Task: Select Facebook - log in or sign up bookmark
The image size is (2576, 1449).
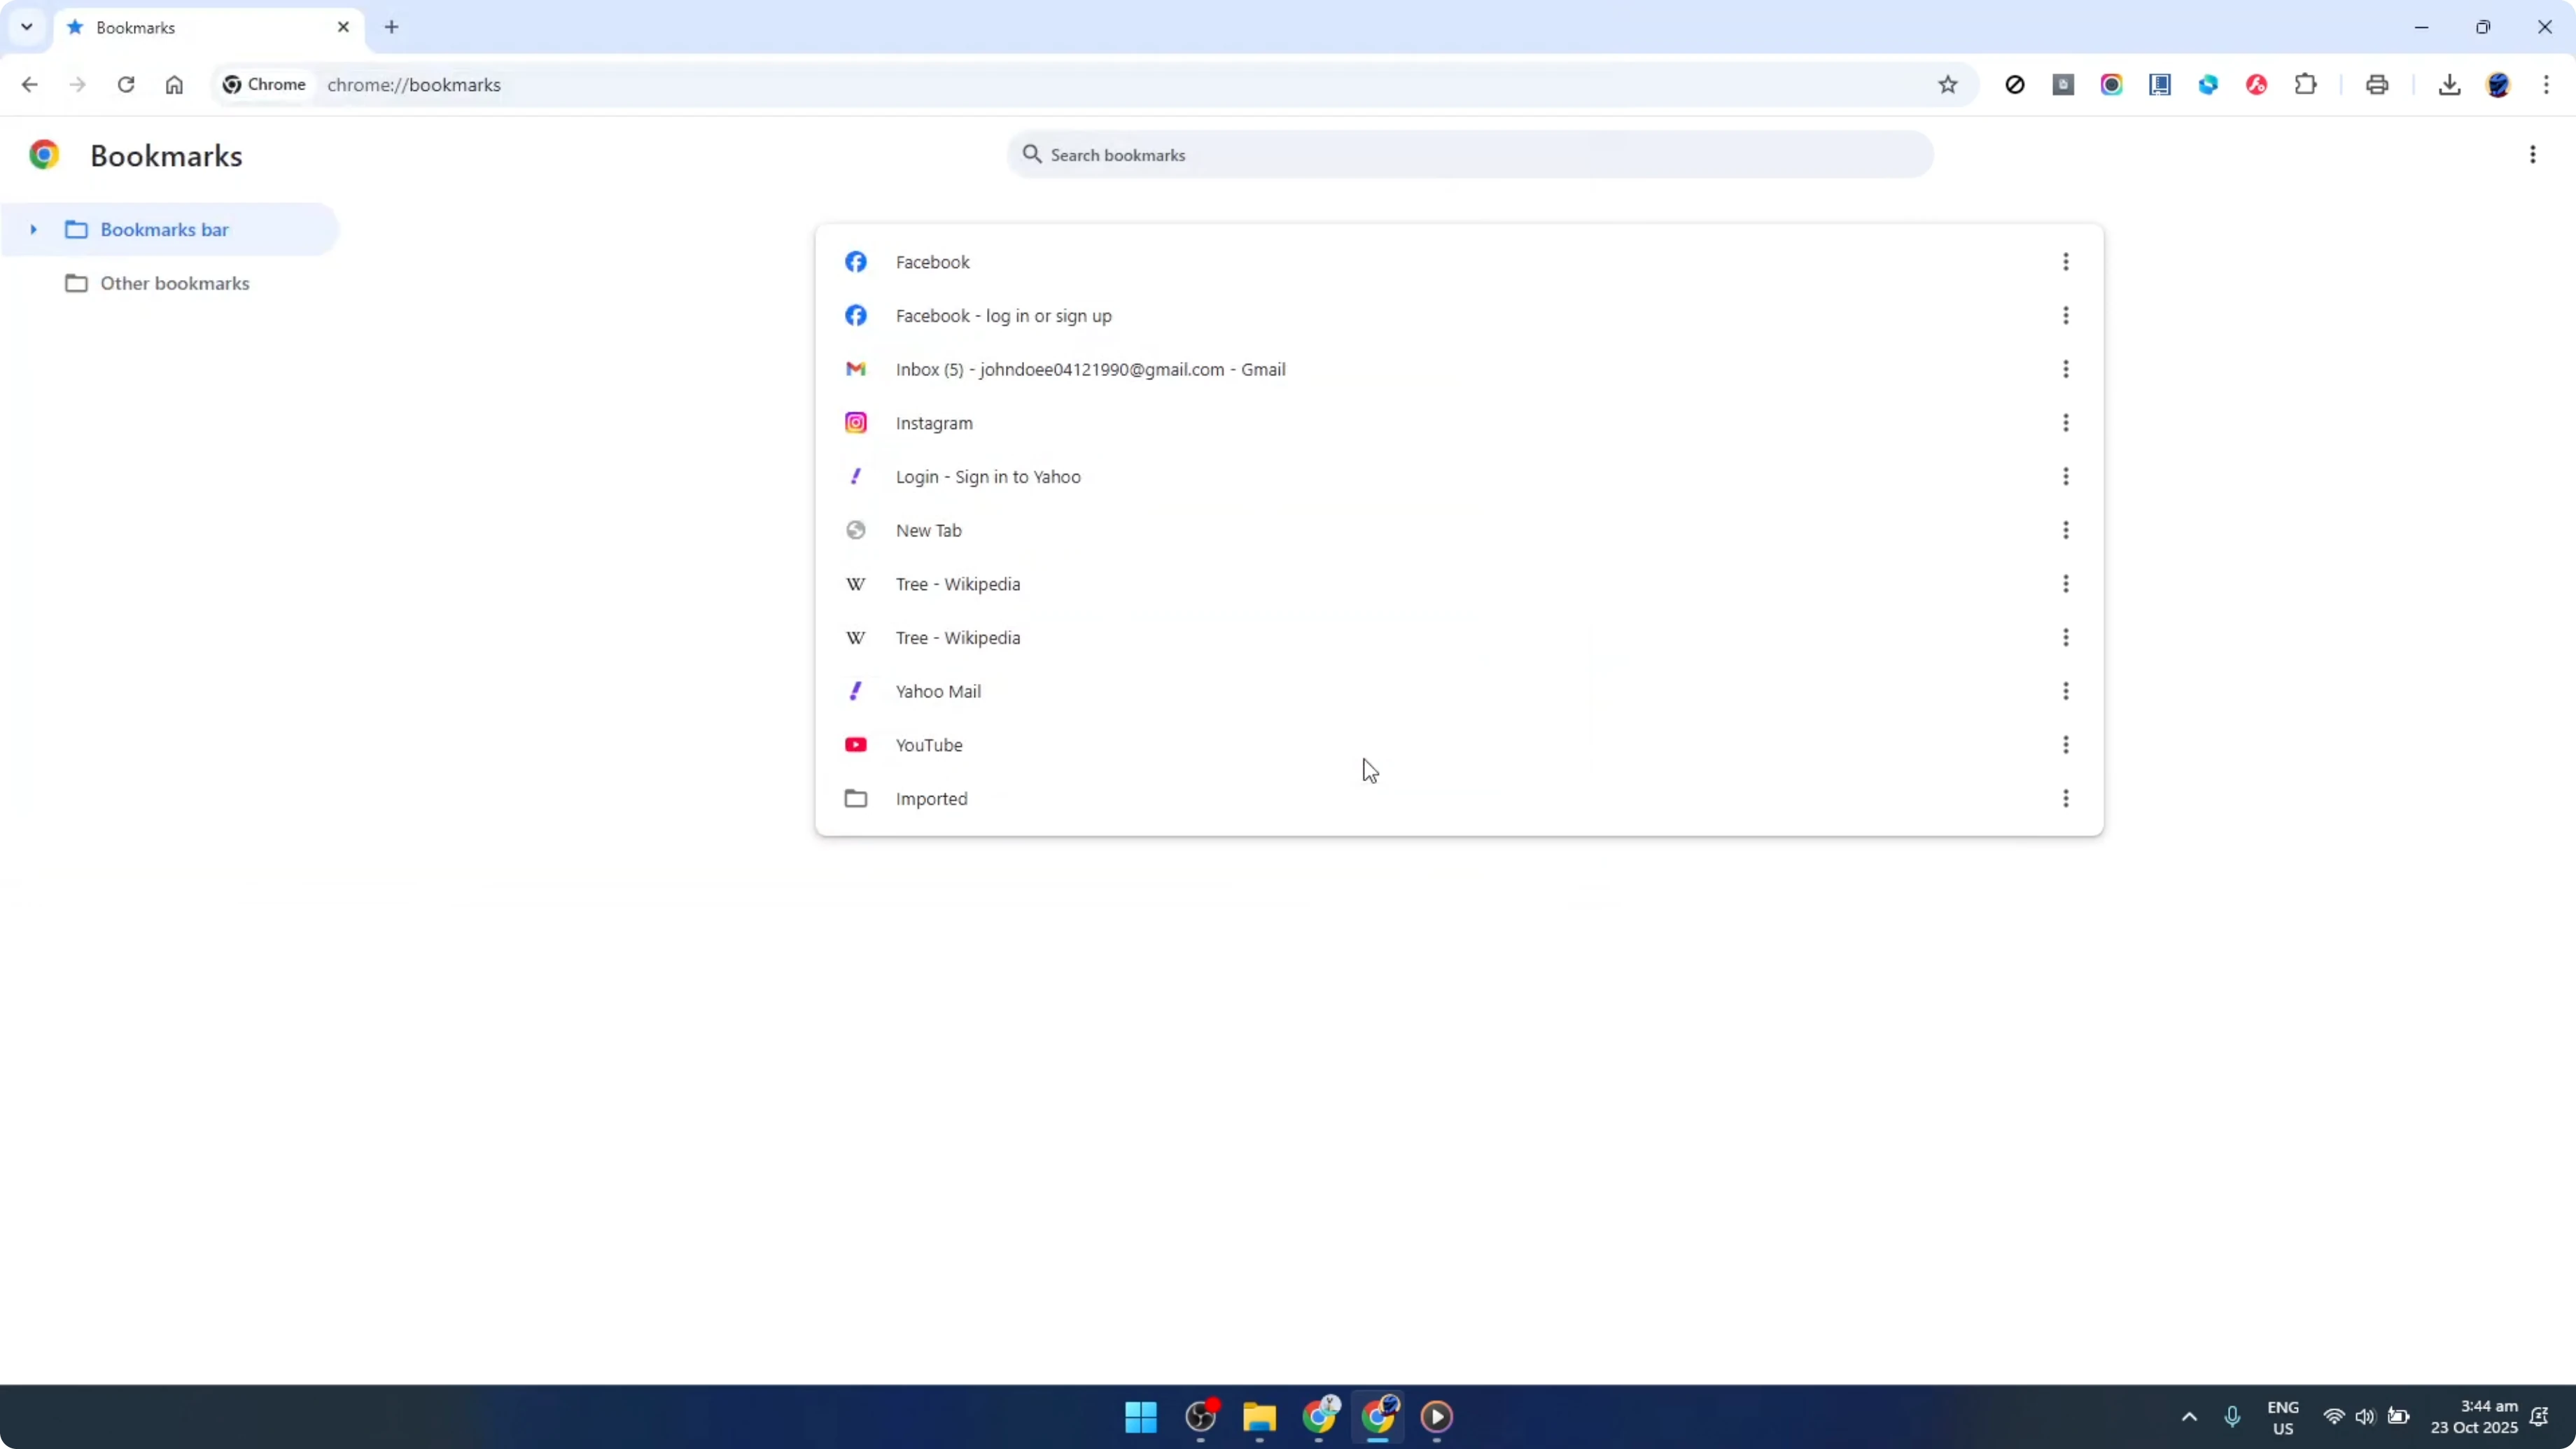Action: tap(1459, 316)
